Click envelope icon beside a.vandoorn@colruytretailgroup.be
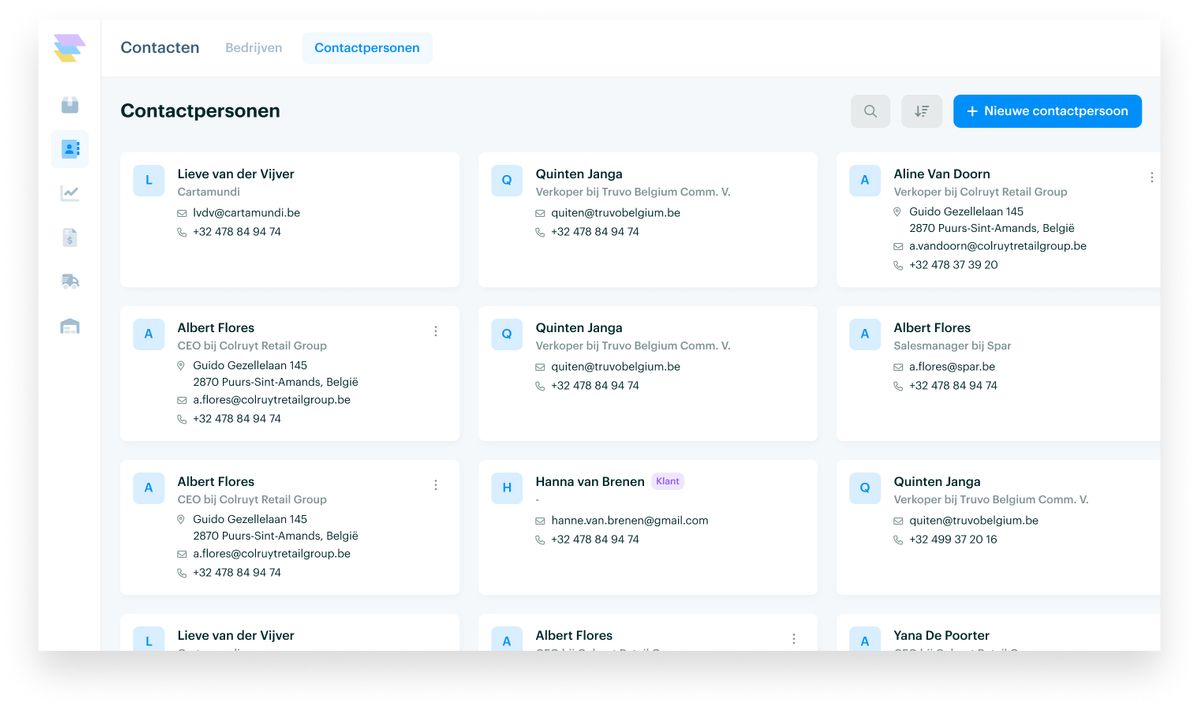The image size is (1200, 710). [898, 246]
